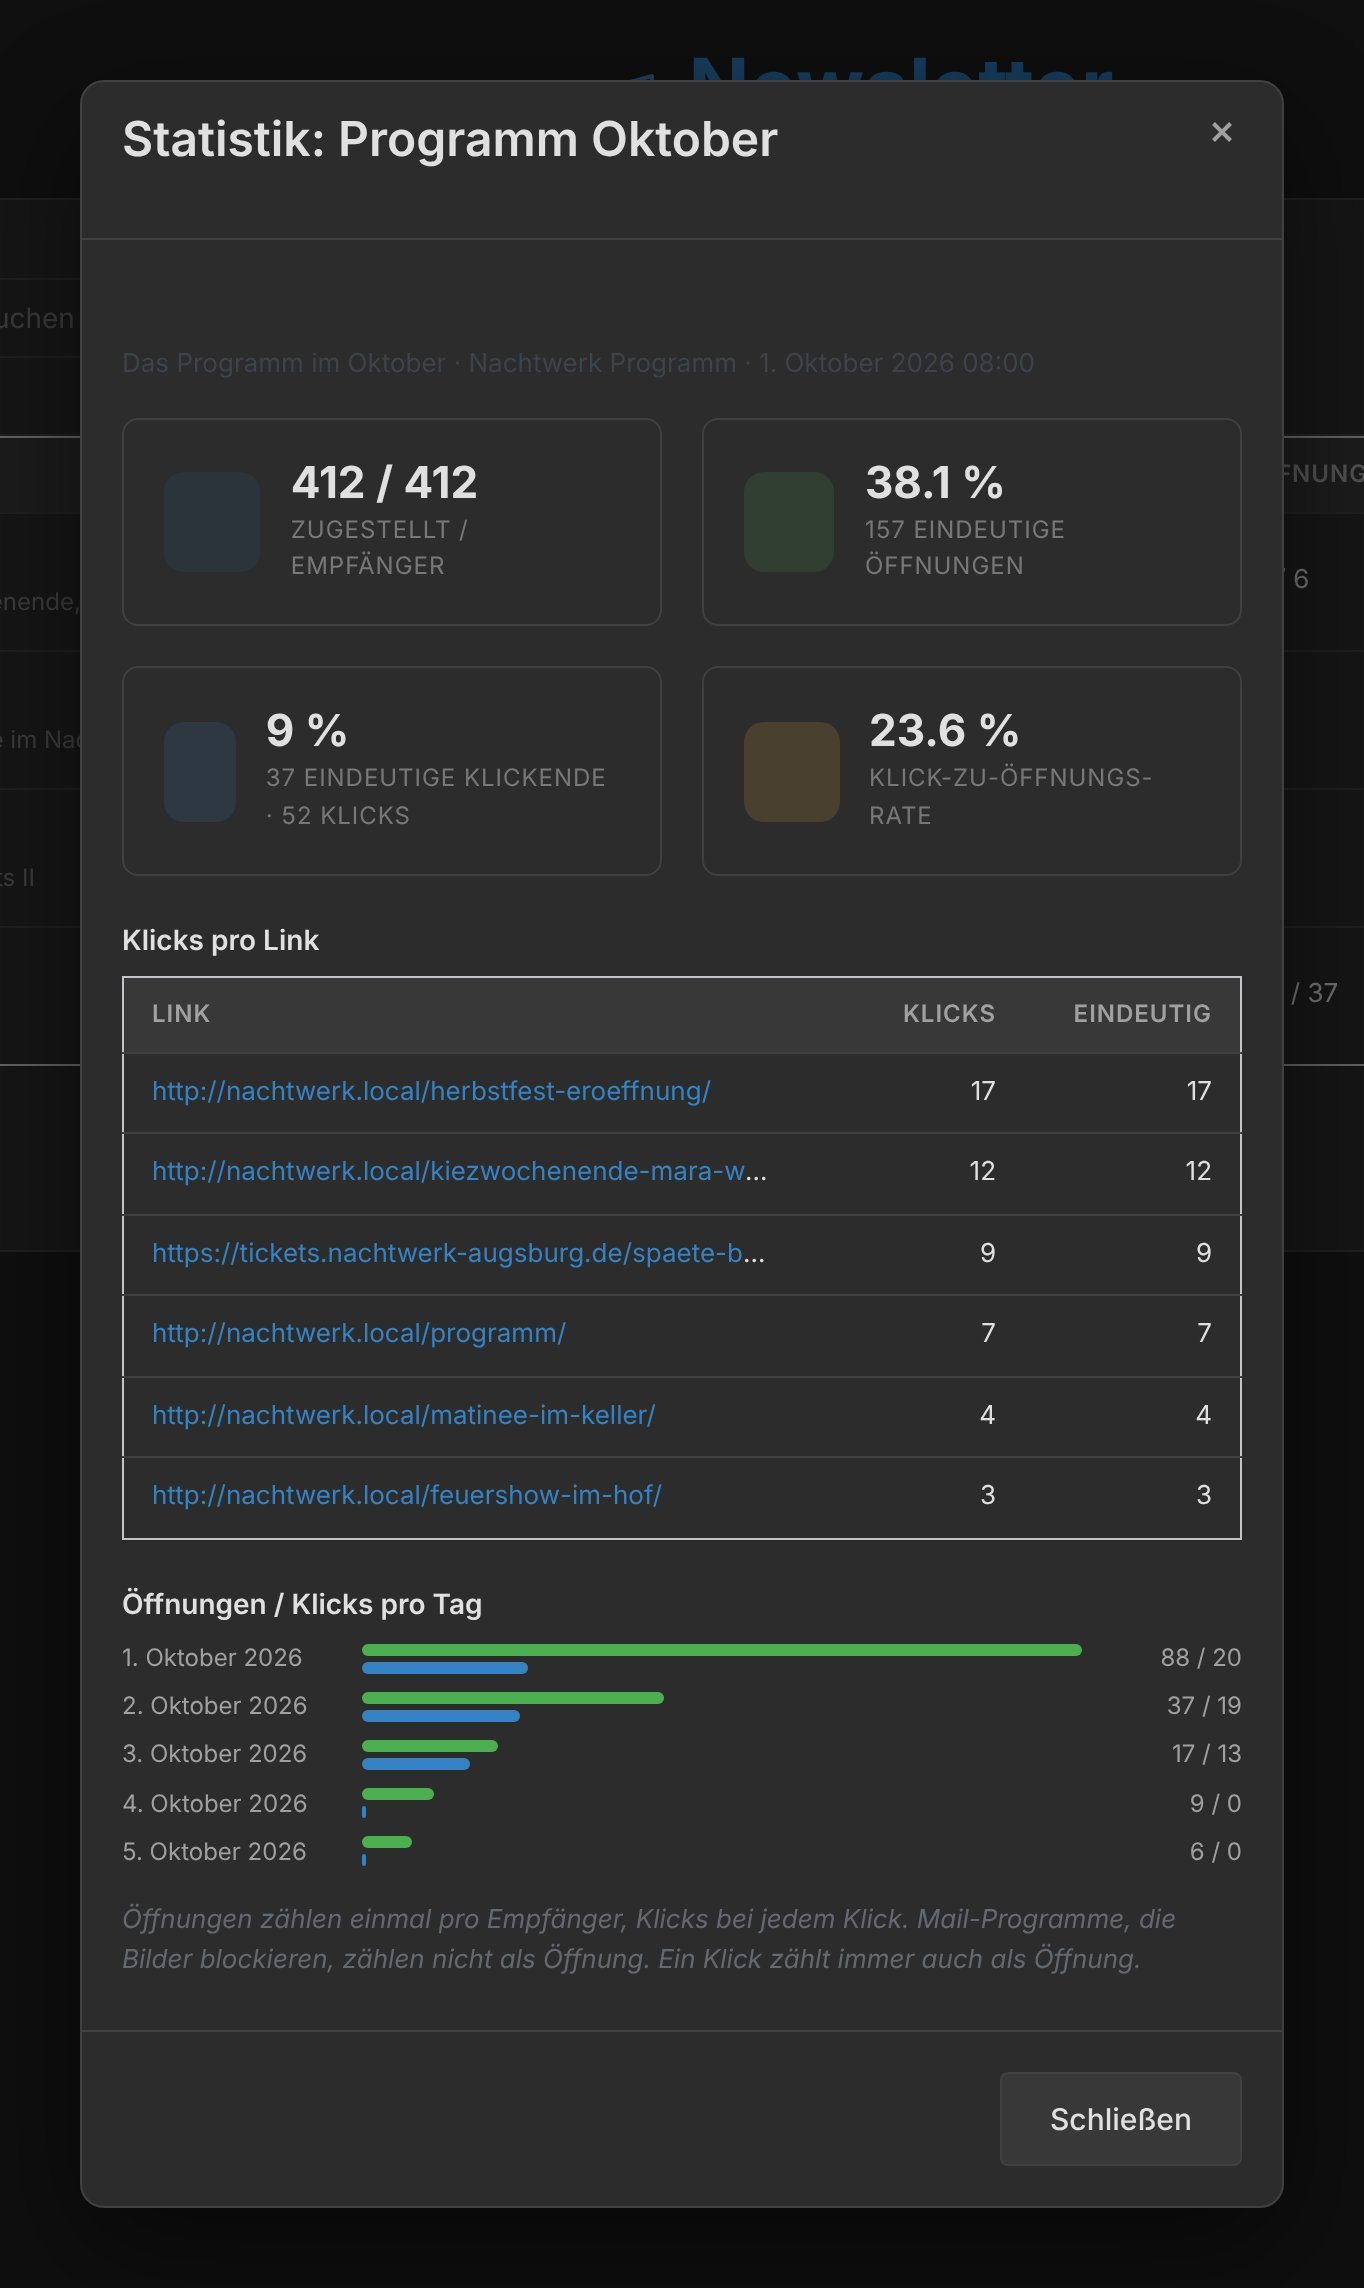1364x2288 pixels.
Task: Click the 'Statistik: Programm Oktober' dialog title
Action: (x=450, y=139)
